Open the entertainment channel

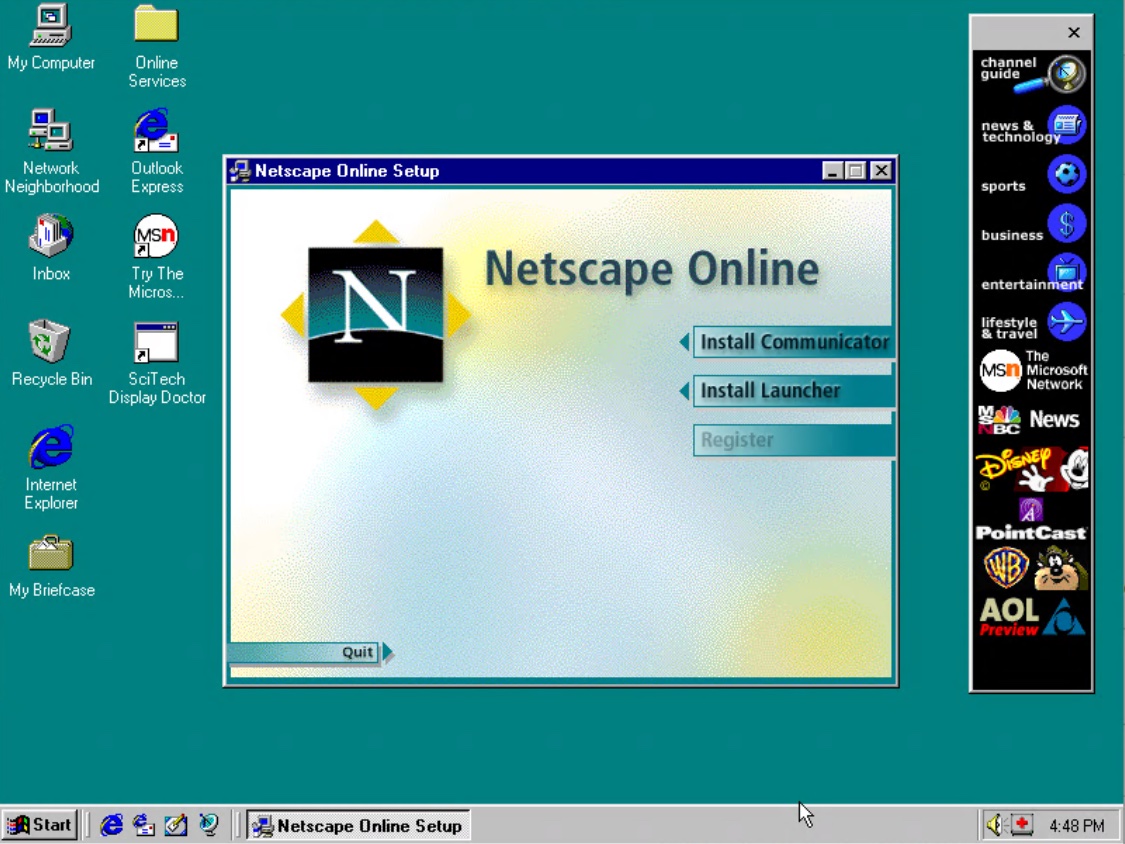click(x=1032, y=274)
